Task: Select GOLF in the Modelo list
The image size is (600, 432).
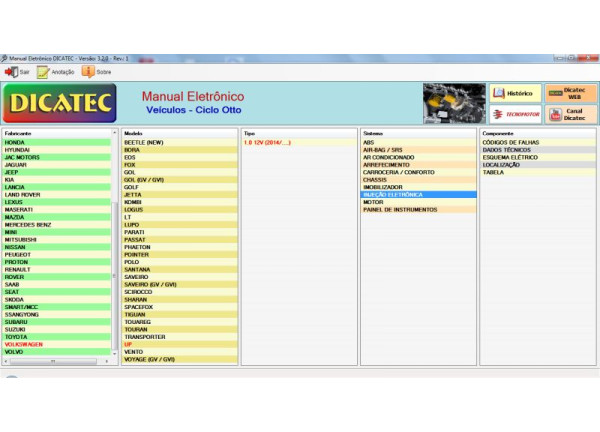Action: tap(131, 186)
